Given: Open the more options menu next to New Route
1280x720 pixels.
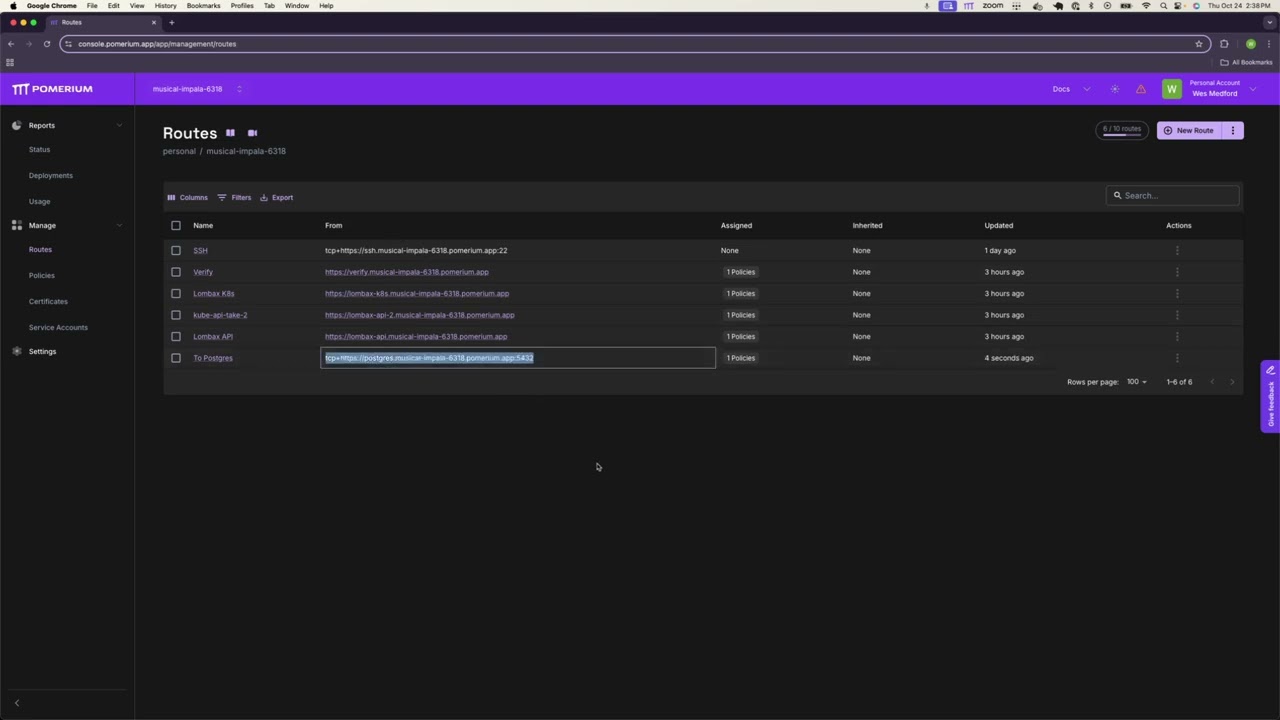Looking at the screenshot, I should [x=1233, y=130].
